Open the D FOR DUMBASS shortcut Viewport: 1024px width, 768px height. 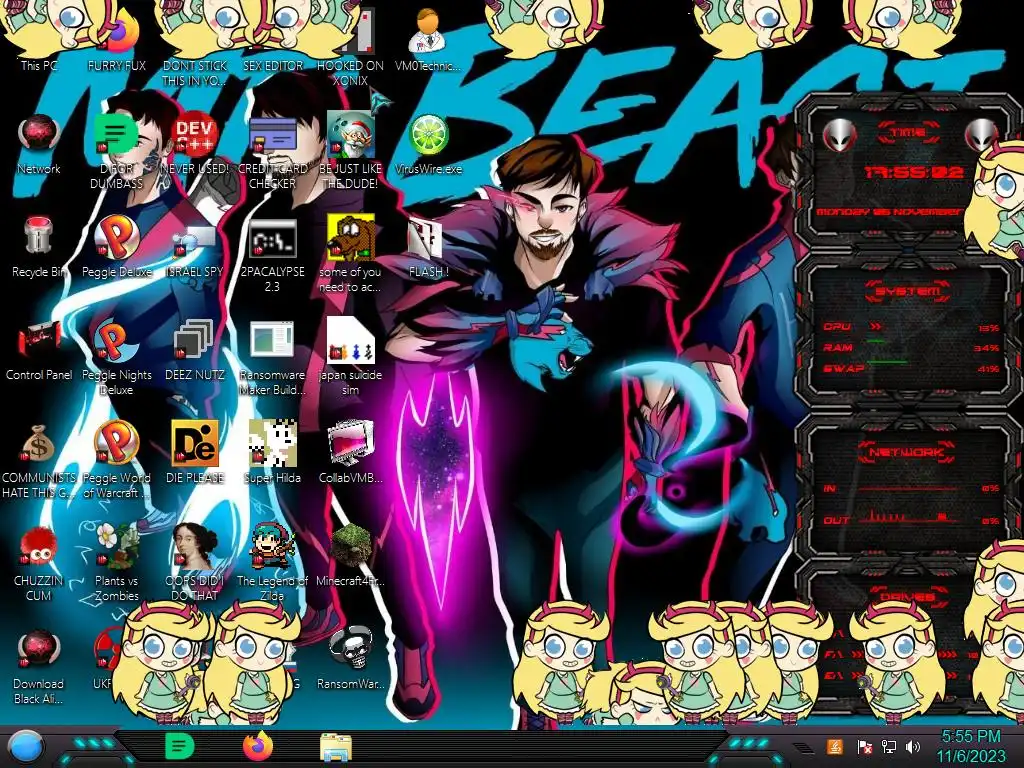116,152
